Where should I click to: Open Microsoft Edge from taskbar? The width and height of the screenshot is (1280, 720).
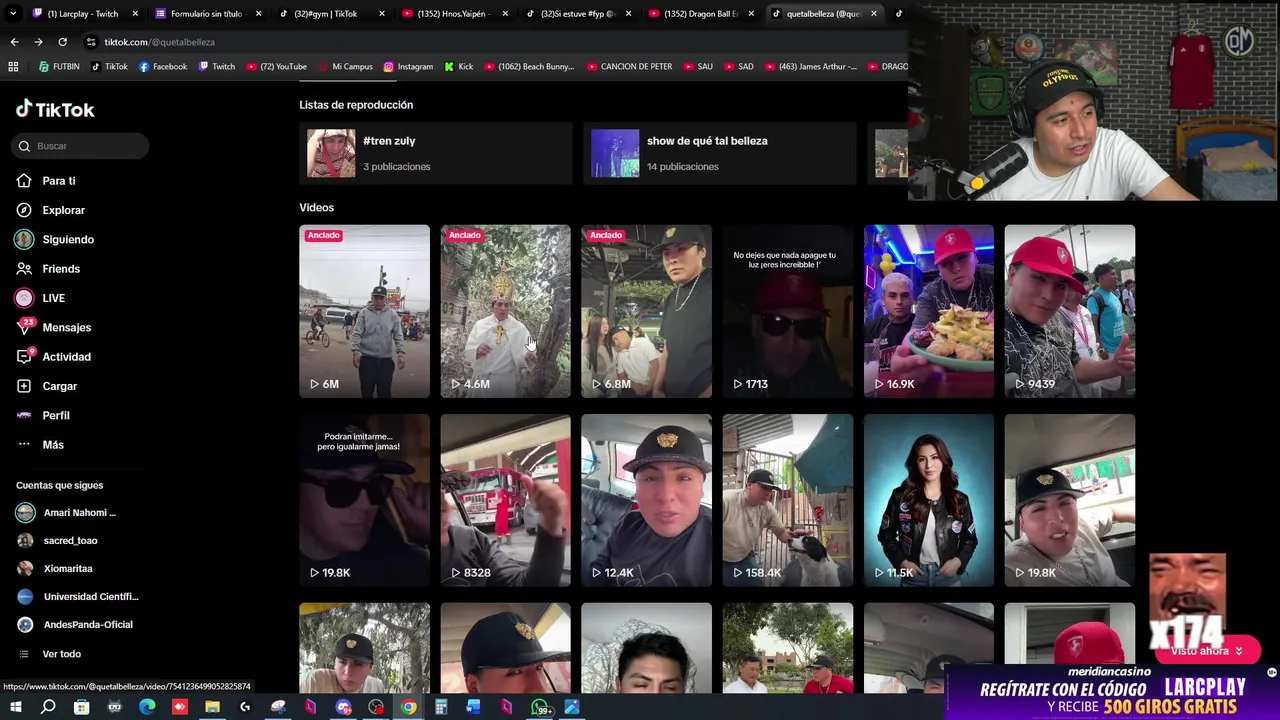coord(147,707)
